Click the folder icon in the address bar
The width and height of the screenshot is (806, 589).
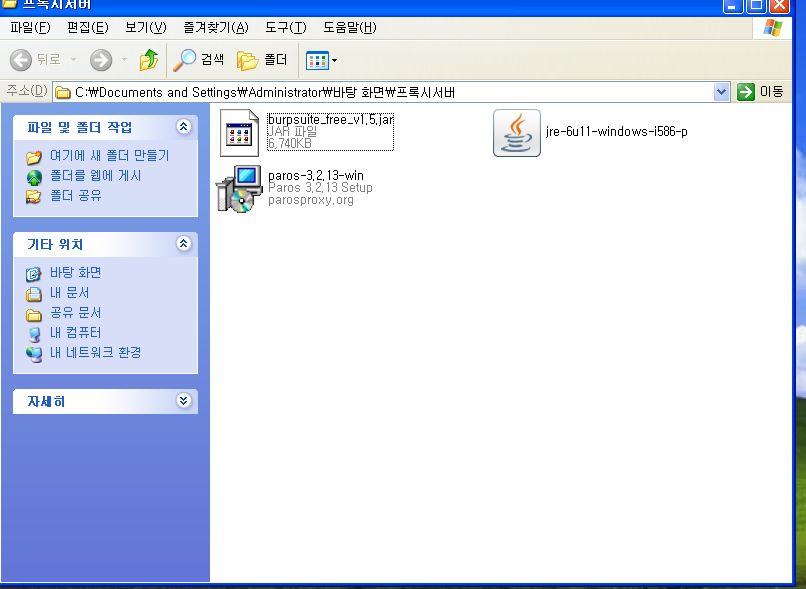tap(63, 93)
